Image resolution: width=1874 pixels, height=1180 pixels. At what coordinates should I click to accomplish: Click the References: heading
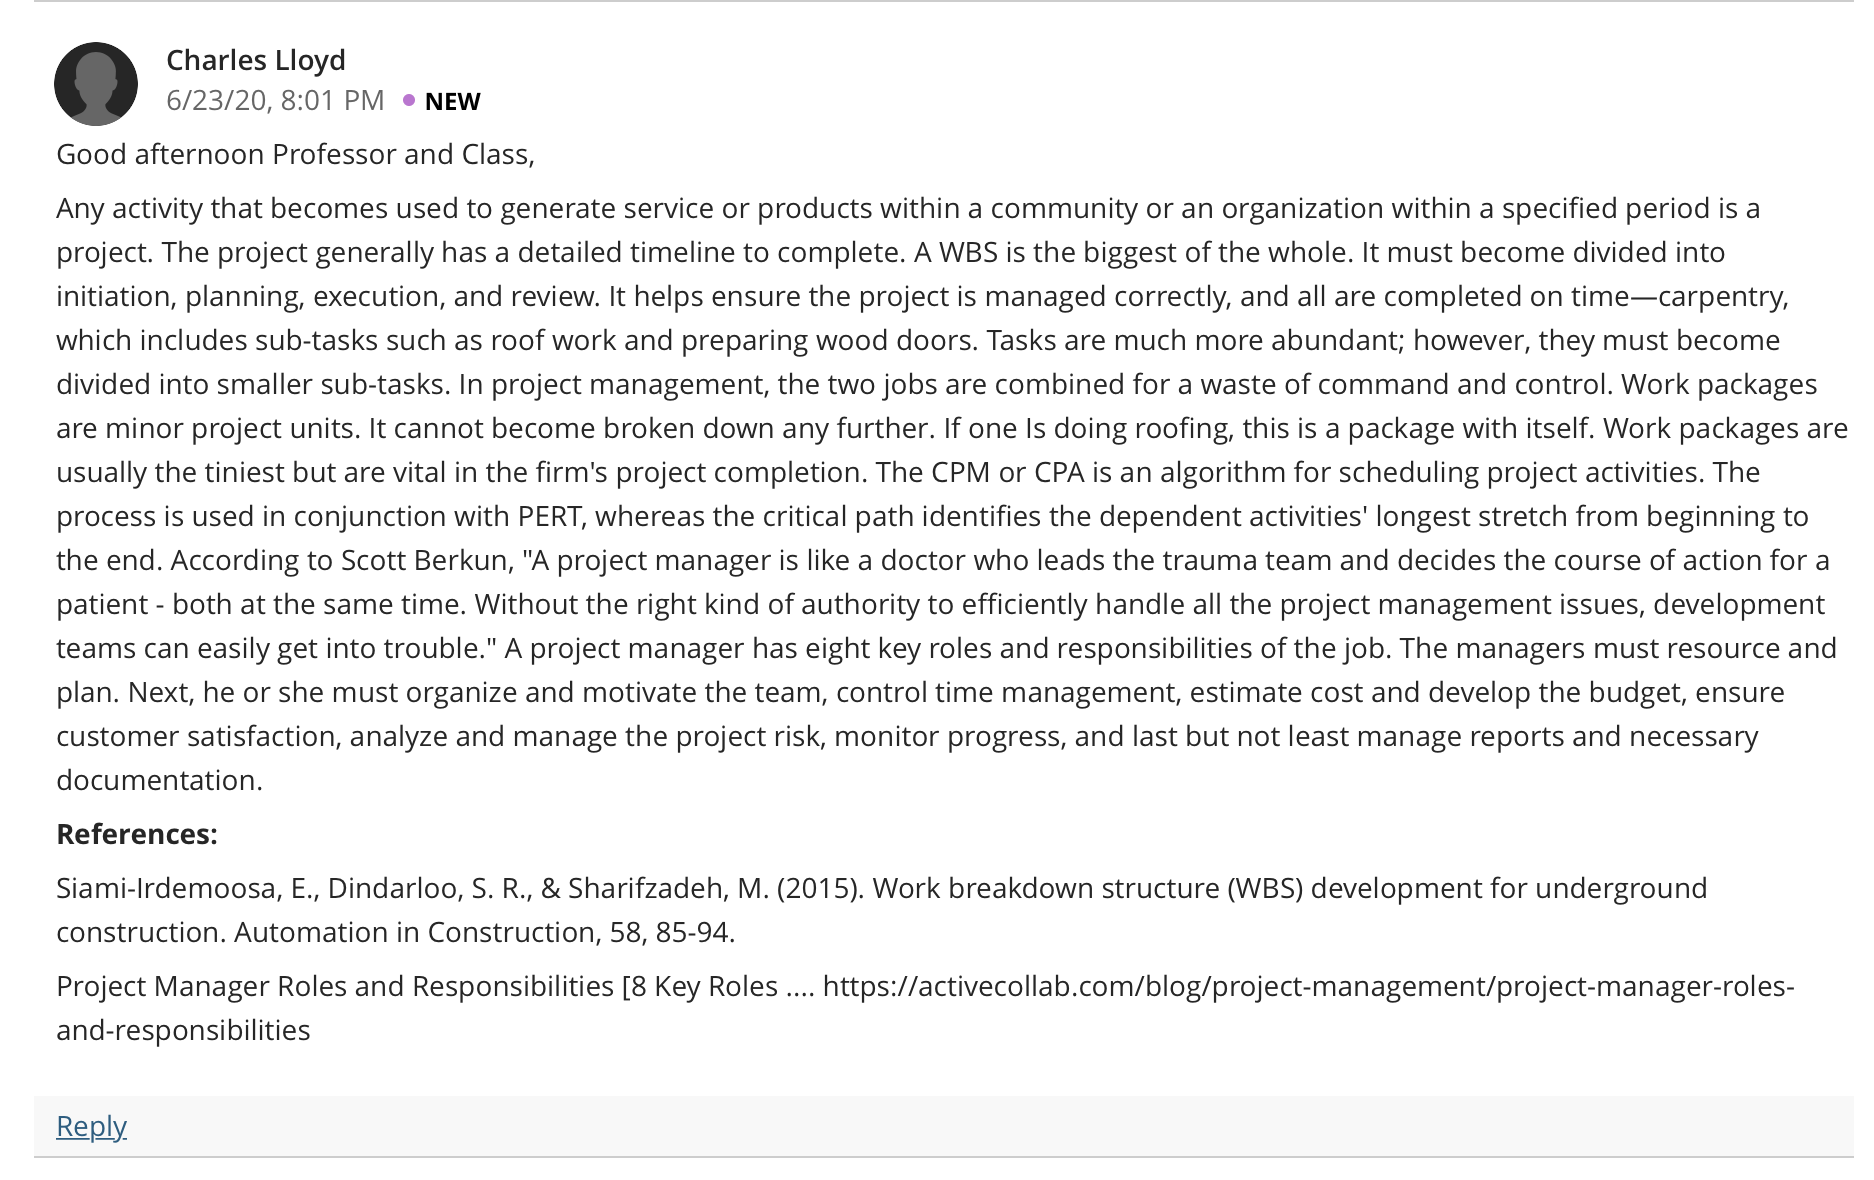point(137,834)
